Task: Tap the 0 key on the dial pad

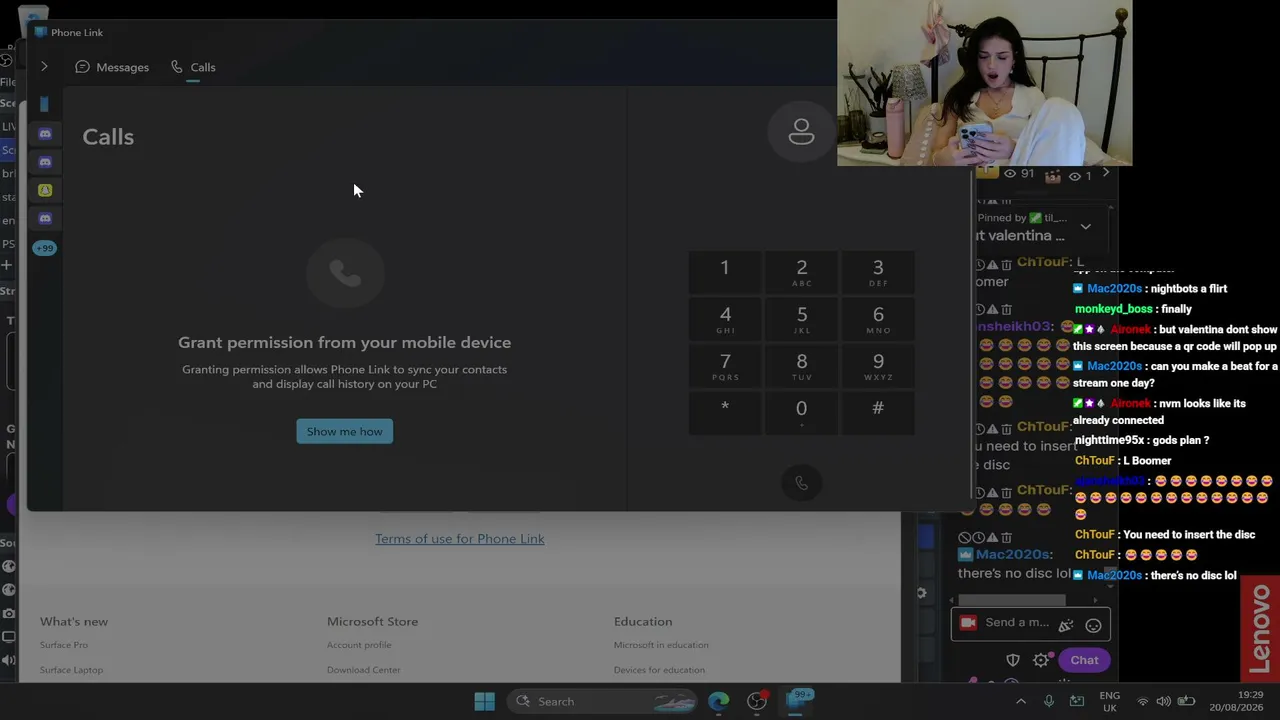Action: tap(802, 412)
